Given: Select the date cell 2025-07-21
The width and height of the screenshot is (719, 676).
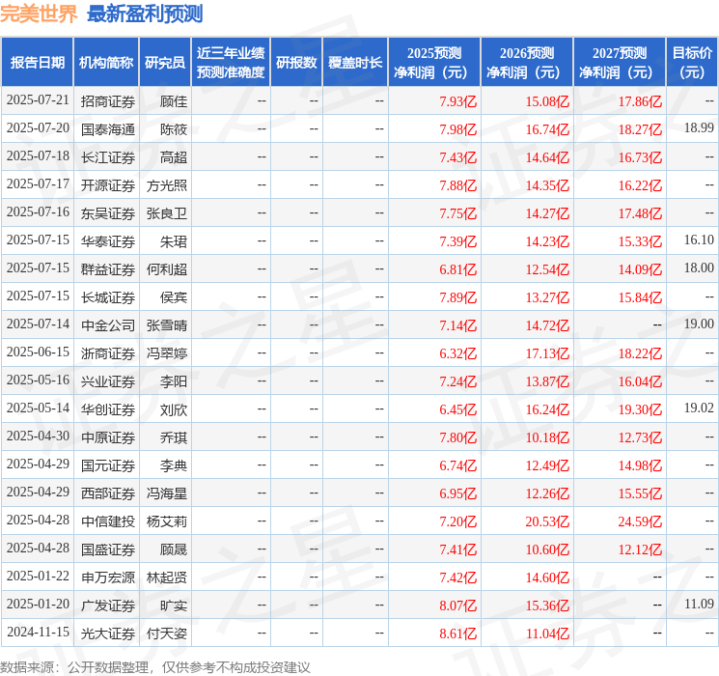Looking at the screenshot, I should (38, 100).
